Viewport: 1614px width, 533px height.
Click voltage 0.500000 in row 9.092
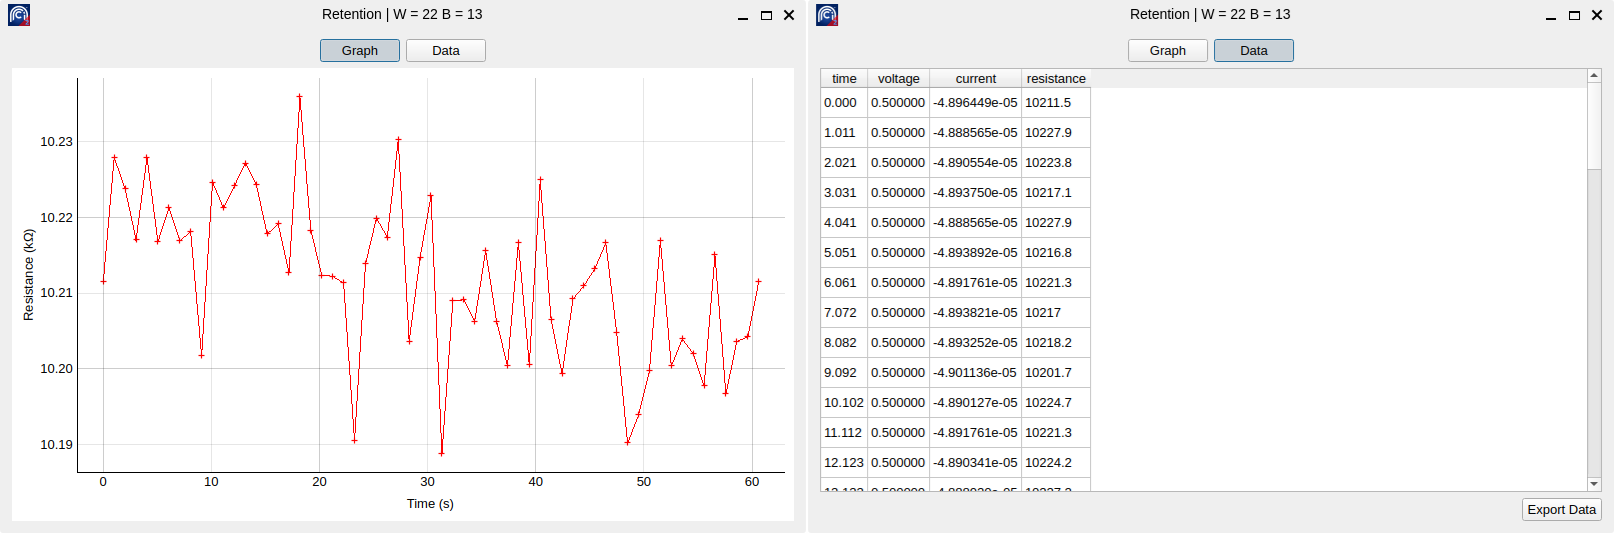click(898, 373)
